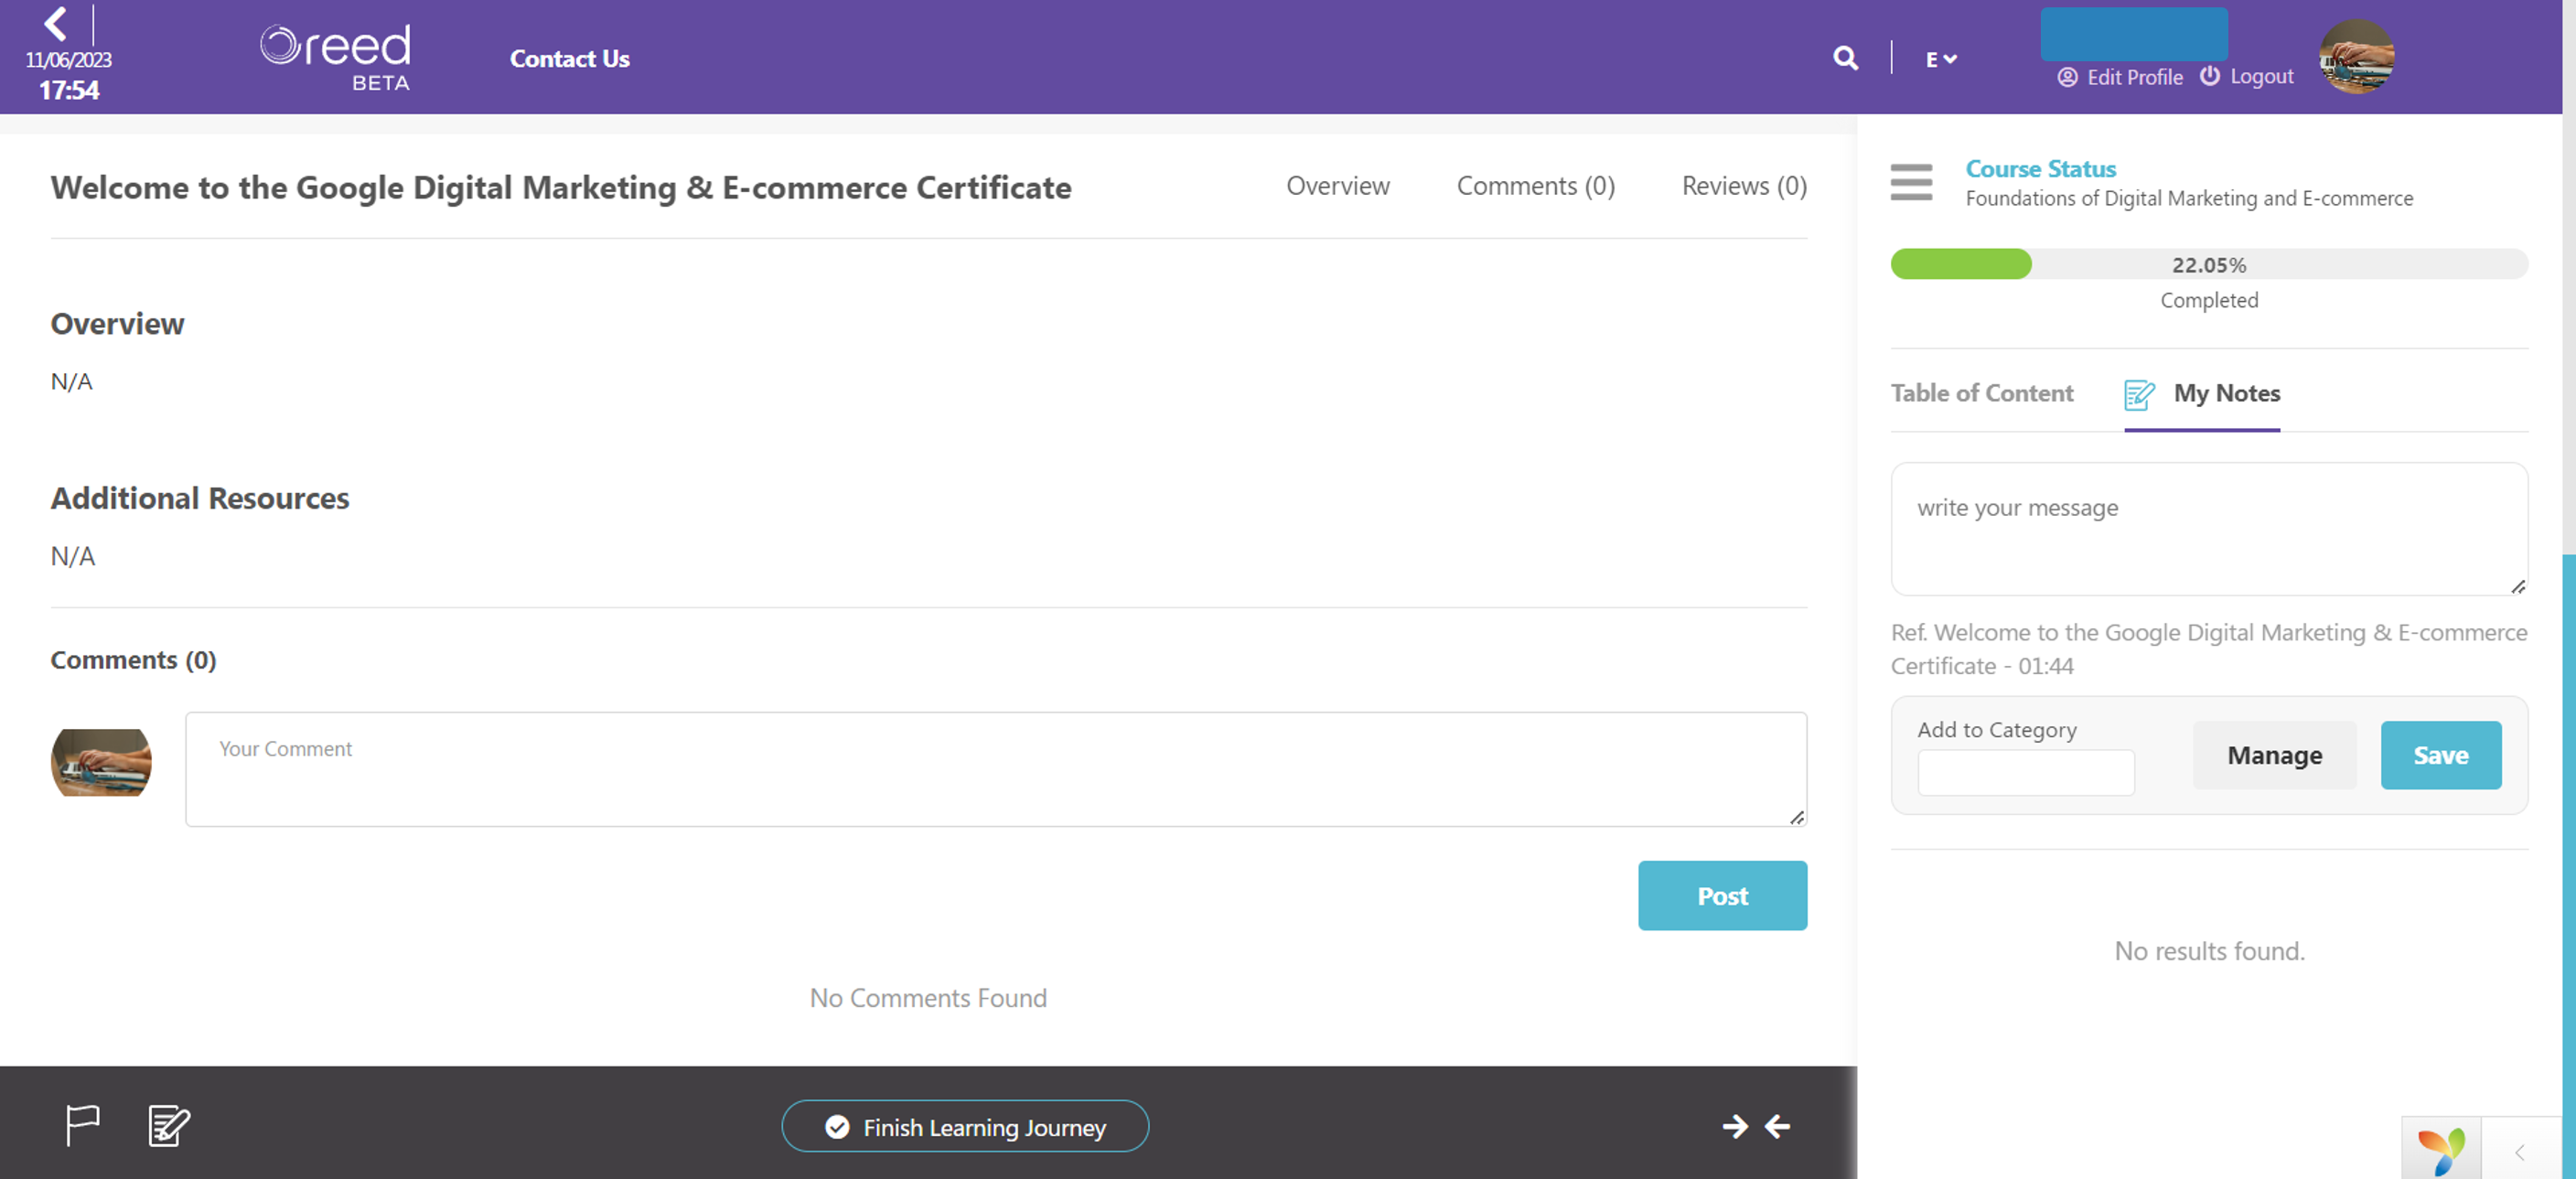Click the commenter avatar thumbnail
This screenshot has width=2576, height=1179.
click(x=101, y=762)
